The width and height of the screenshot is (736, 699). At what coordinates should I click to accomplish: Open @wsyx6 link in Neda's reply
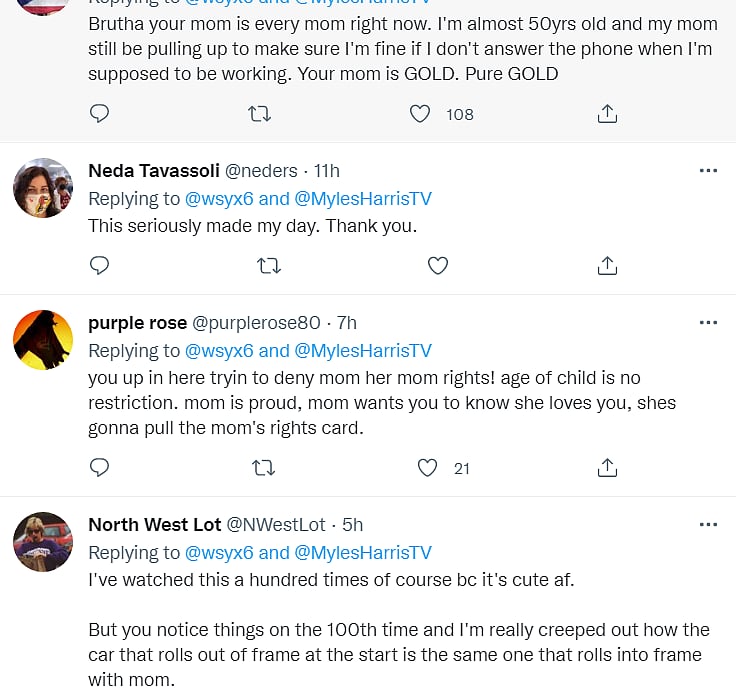[x=219, y=198]
